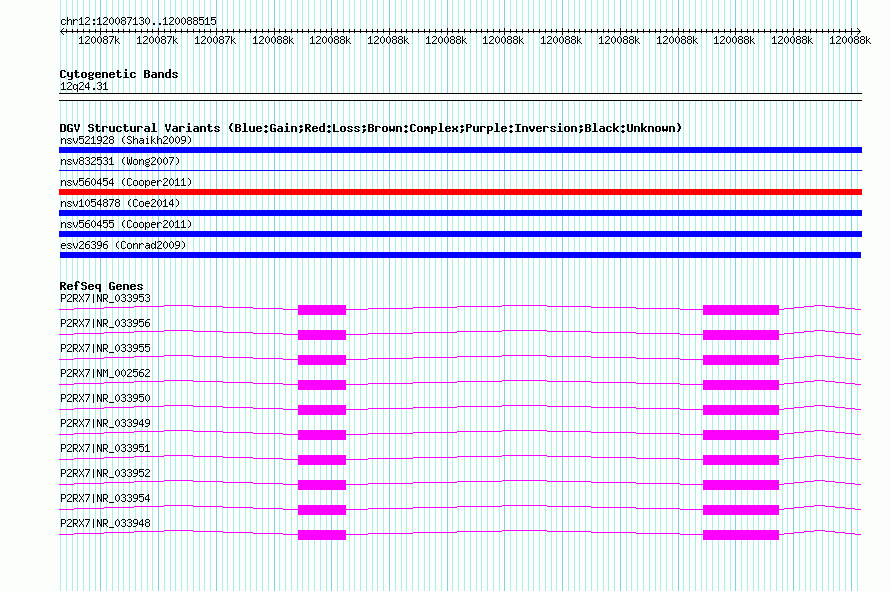Open the P2RX7|NR_033954 transcript label
Image resolution: width=890 pixels, height=591 pixels.
click(x=105, y=498)
